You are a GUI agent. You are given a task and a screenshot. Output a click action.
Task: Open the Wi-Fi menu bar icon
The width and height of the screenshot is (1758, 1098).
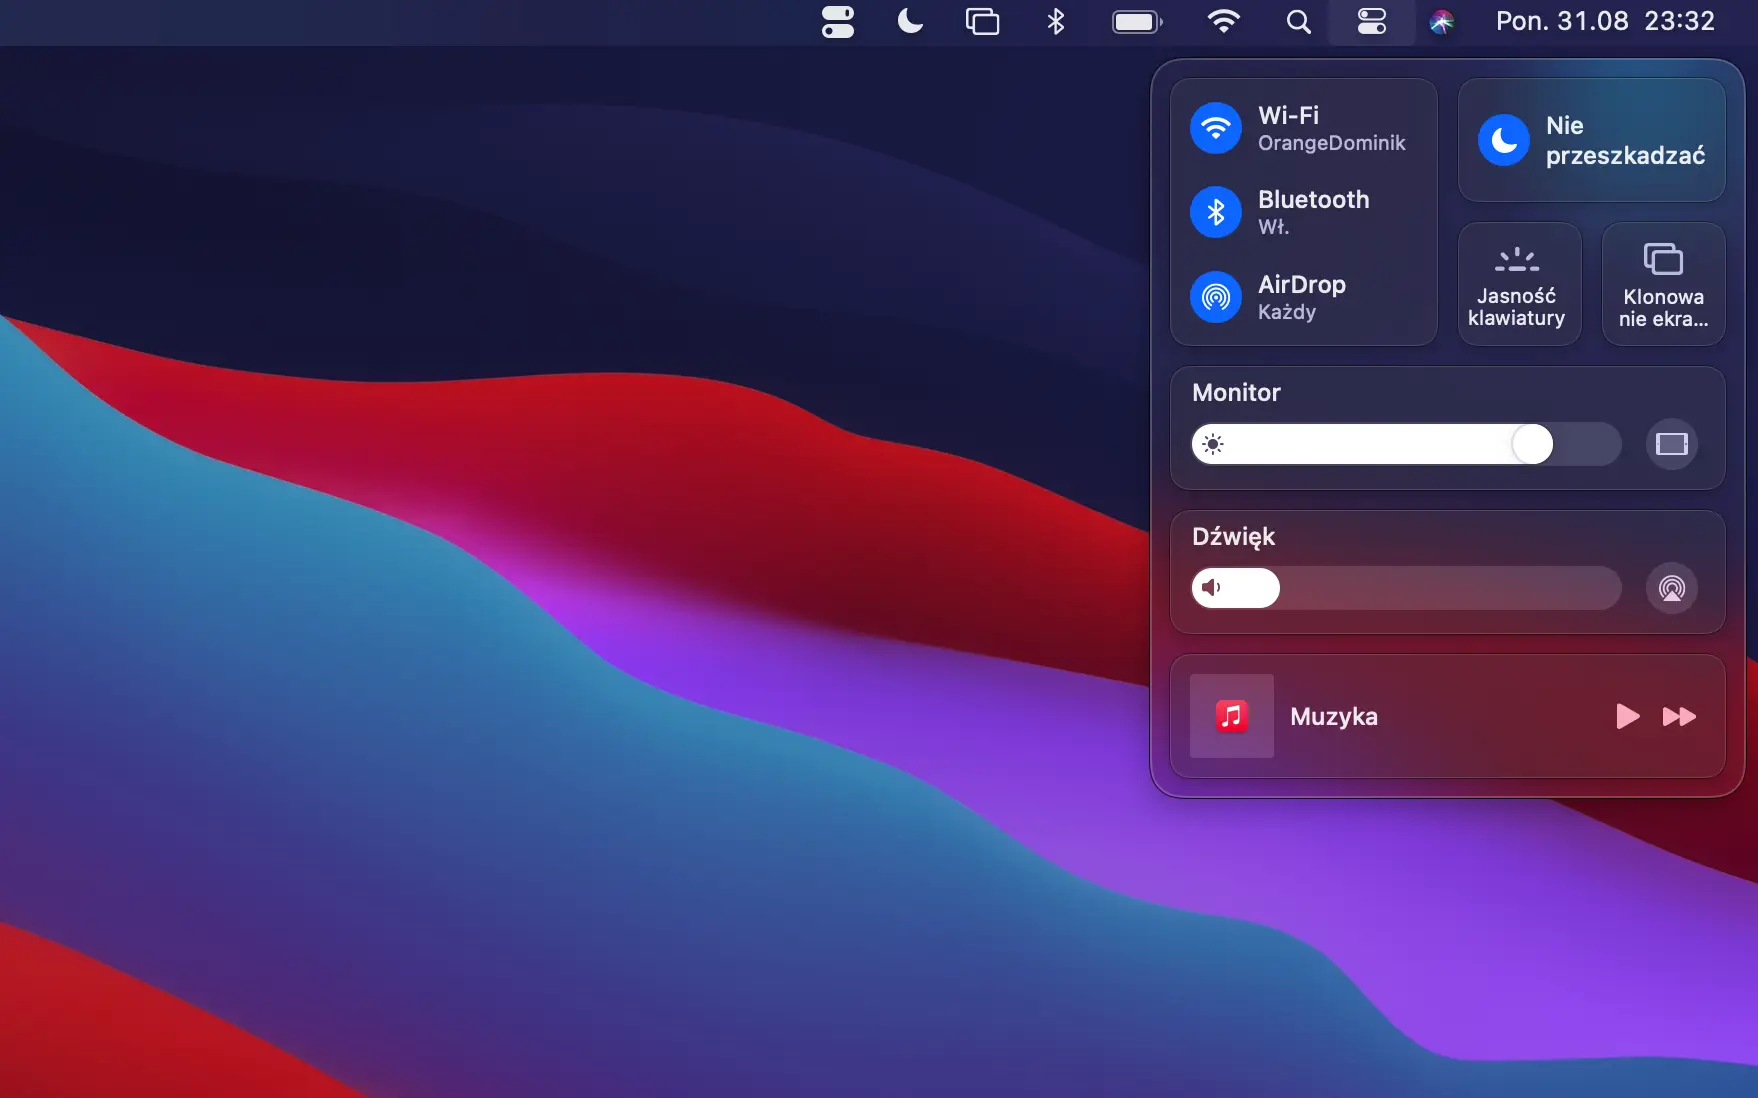click(1223, 22)
